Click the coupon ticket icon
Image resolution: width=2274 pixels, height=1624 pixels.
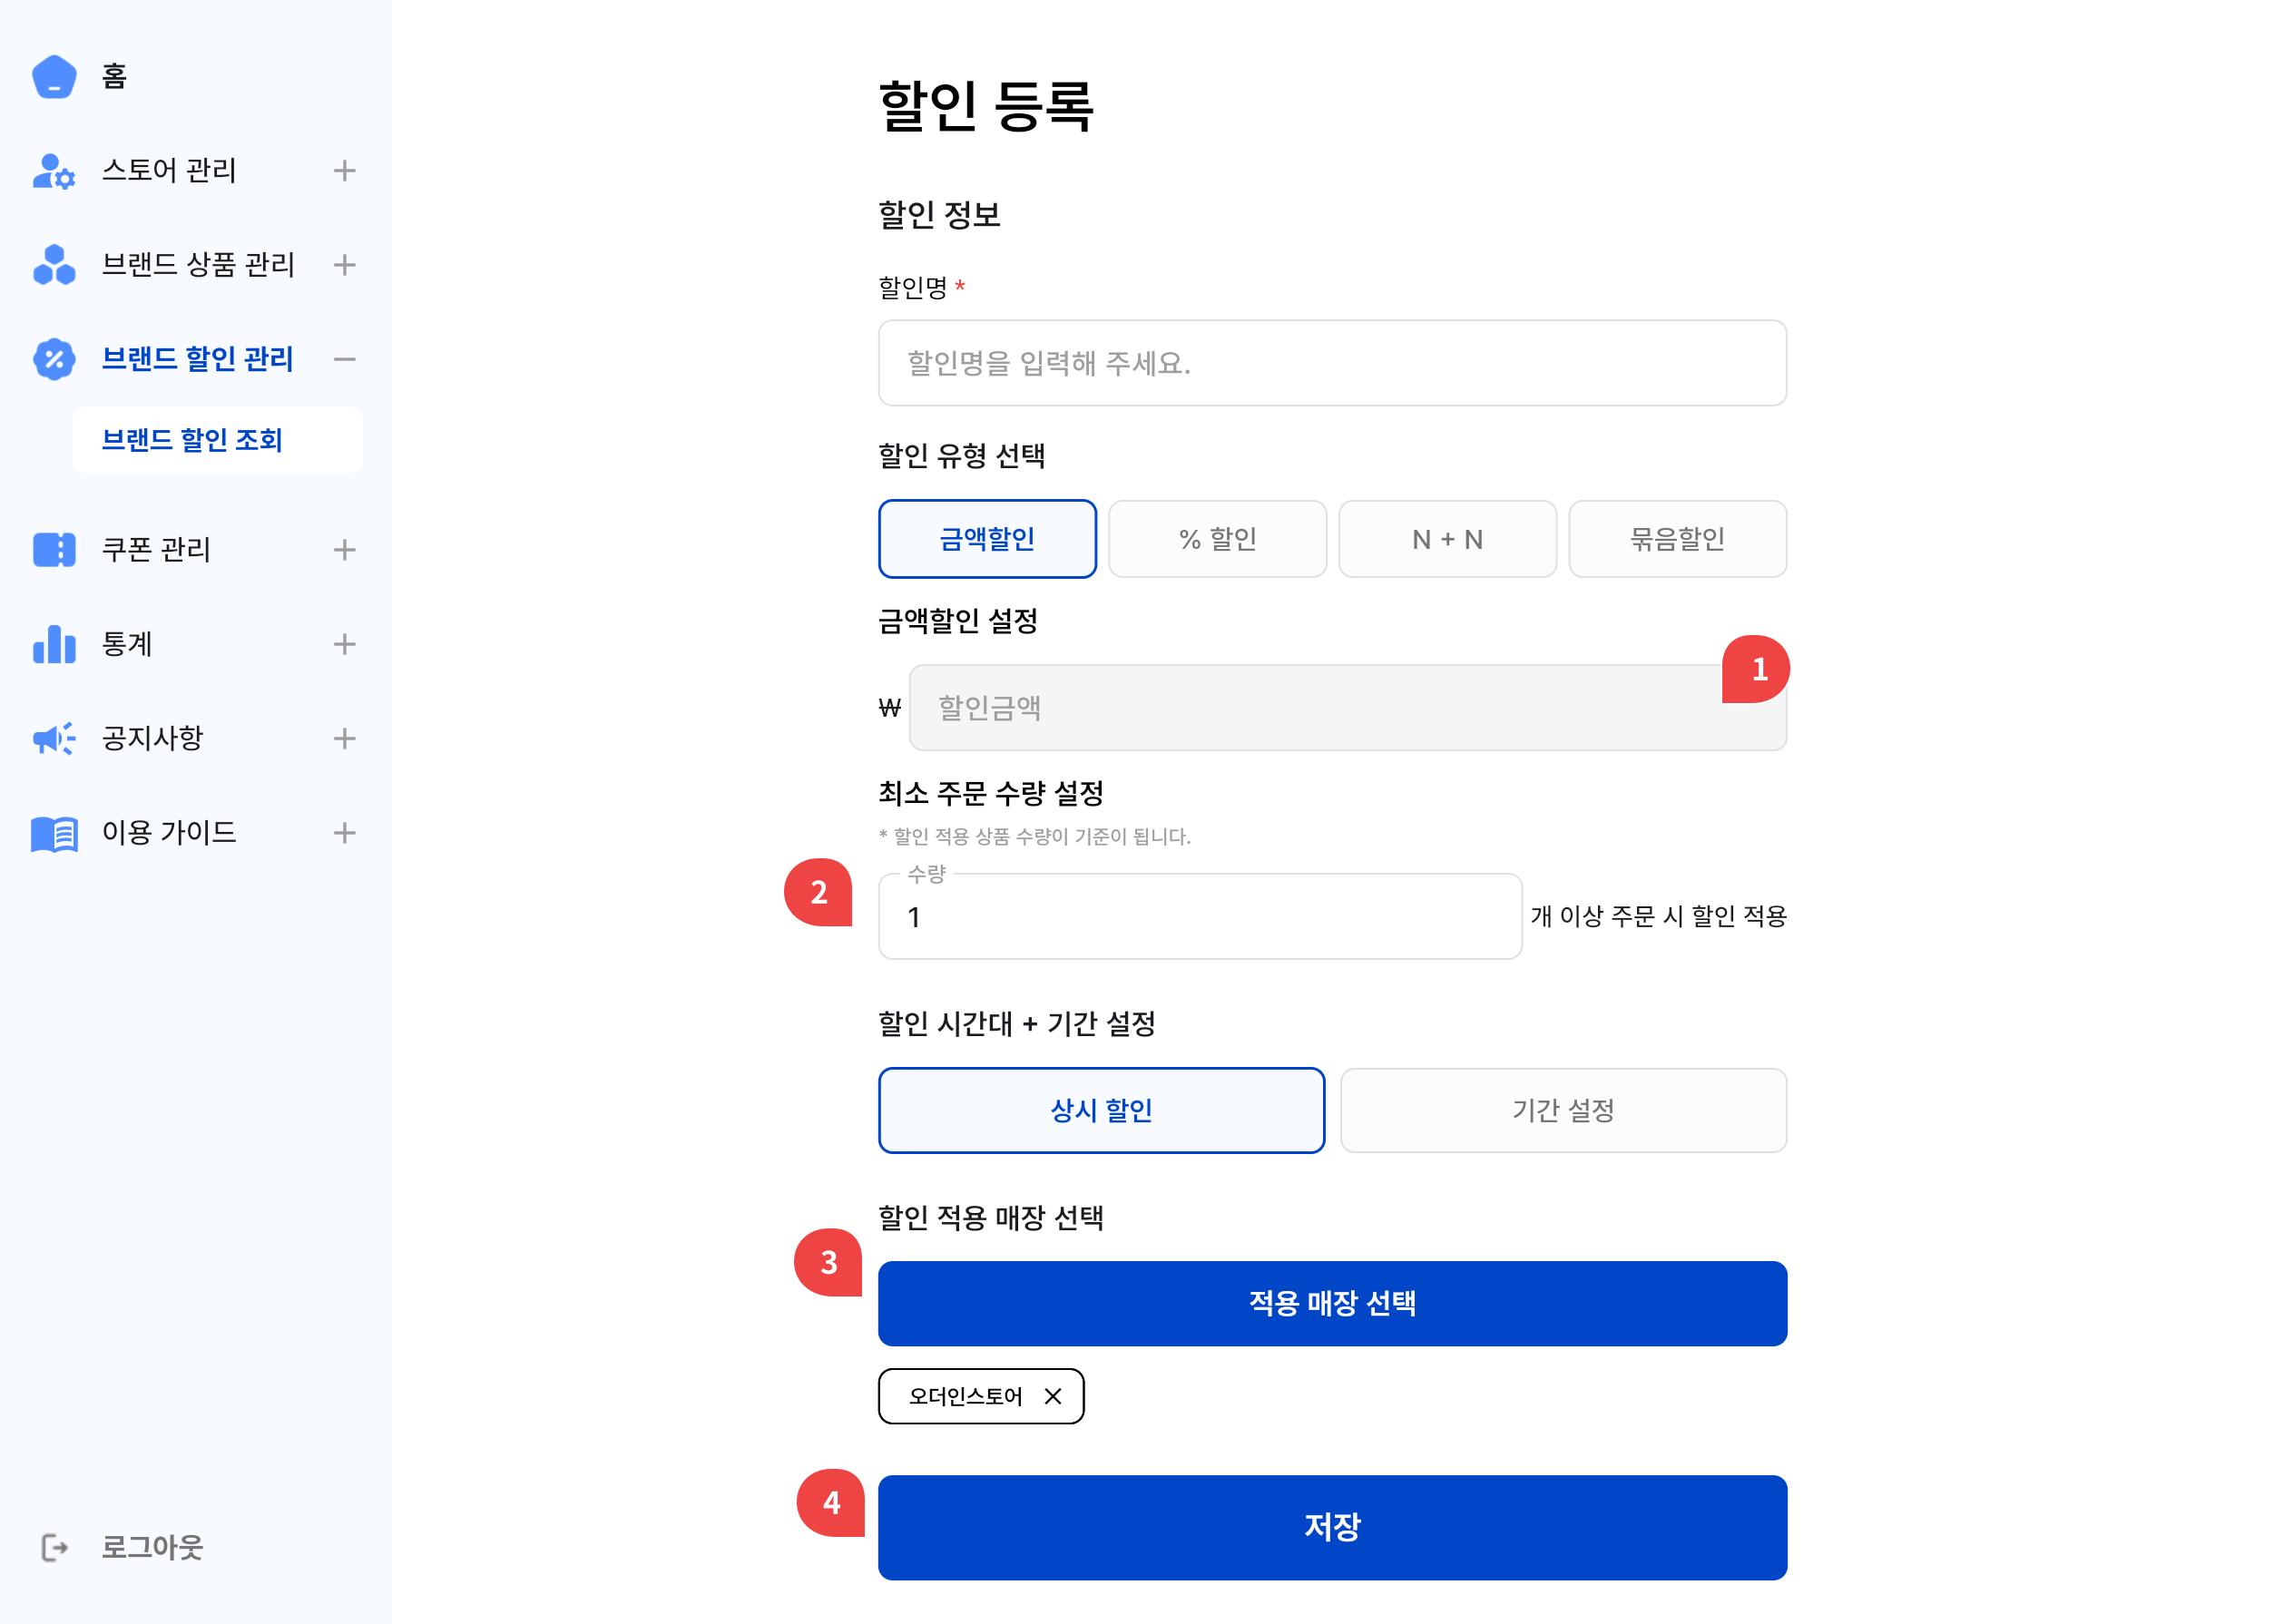click(54, 550)
